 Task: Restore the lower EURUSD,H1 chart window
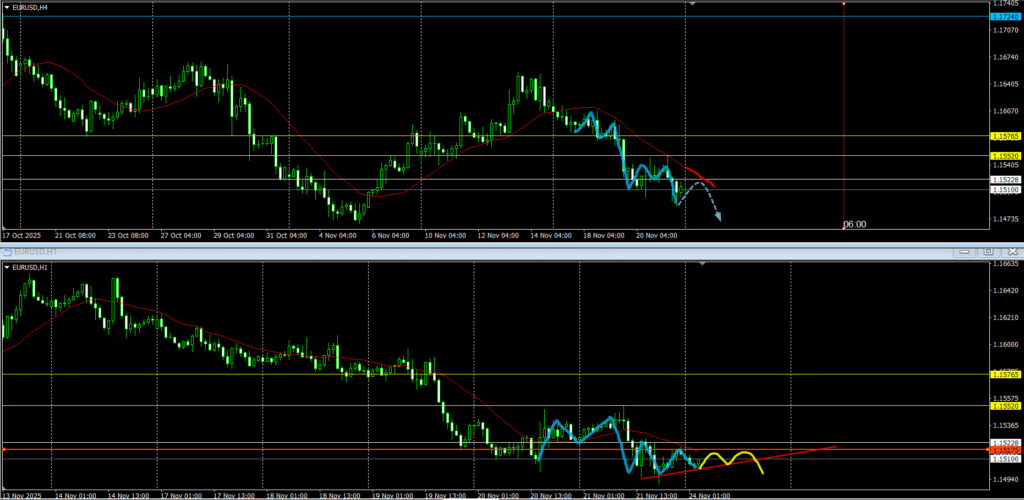[x=987, y=252]
